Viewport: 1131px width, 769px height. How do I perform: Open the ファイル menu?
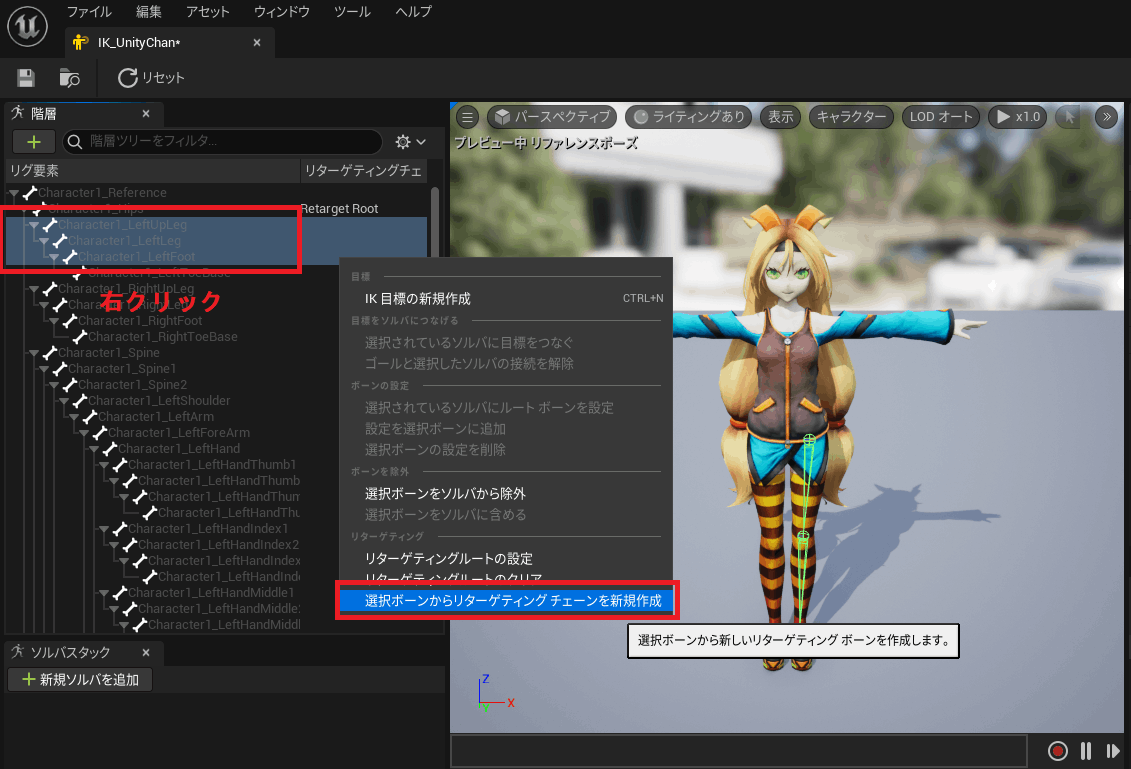(89, 12)
